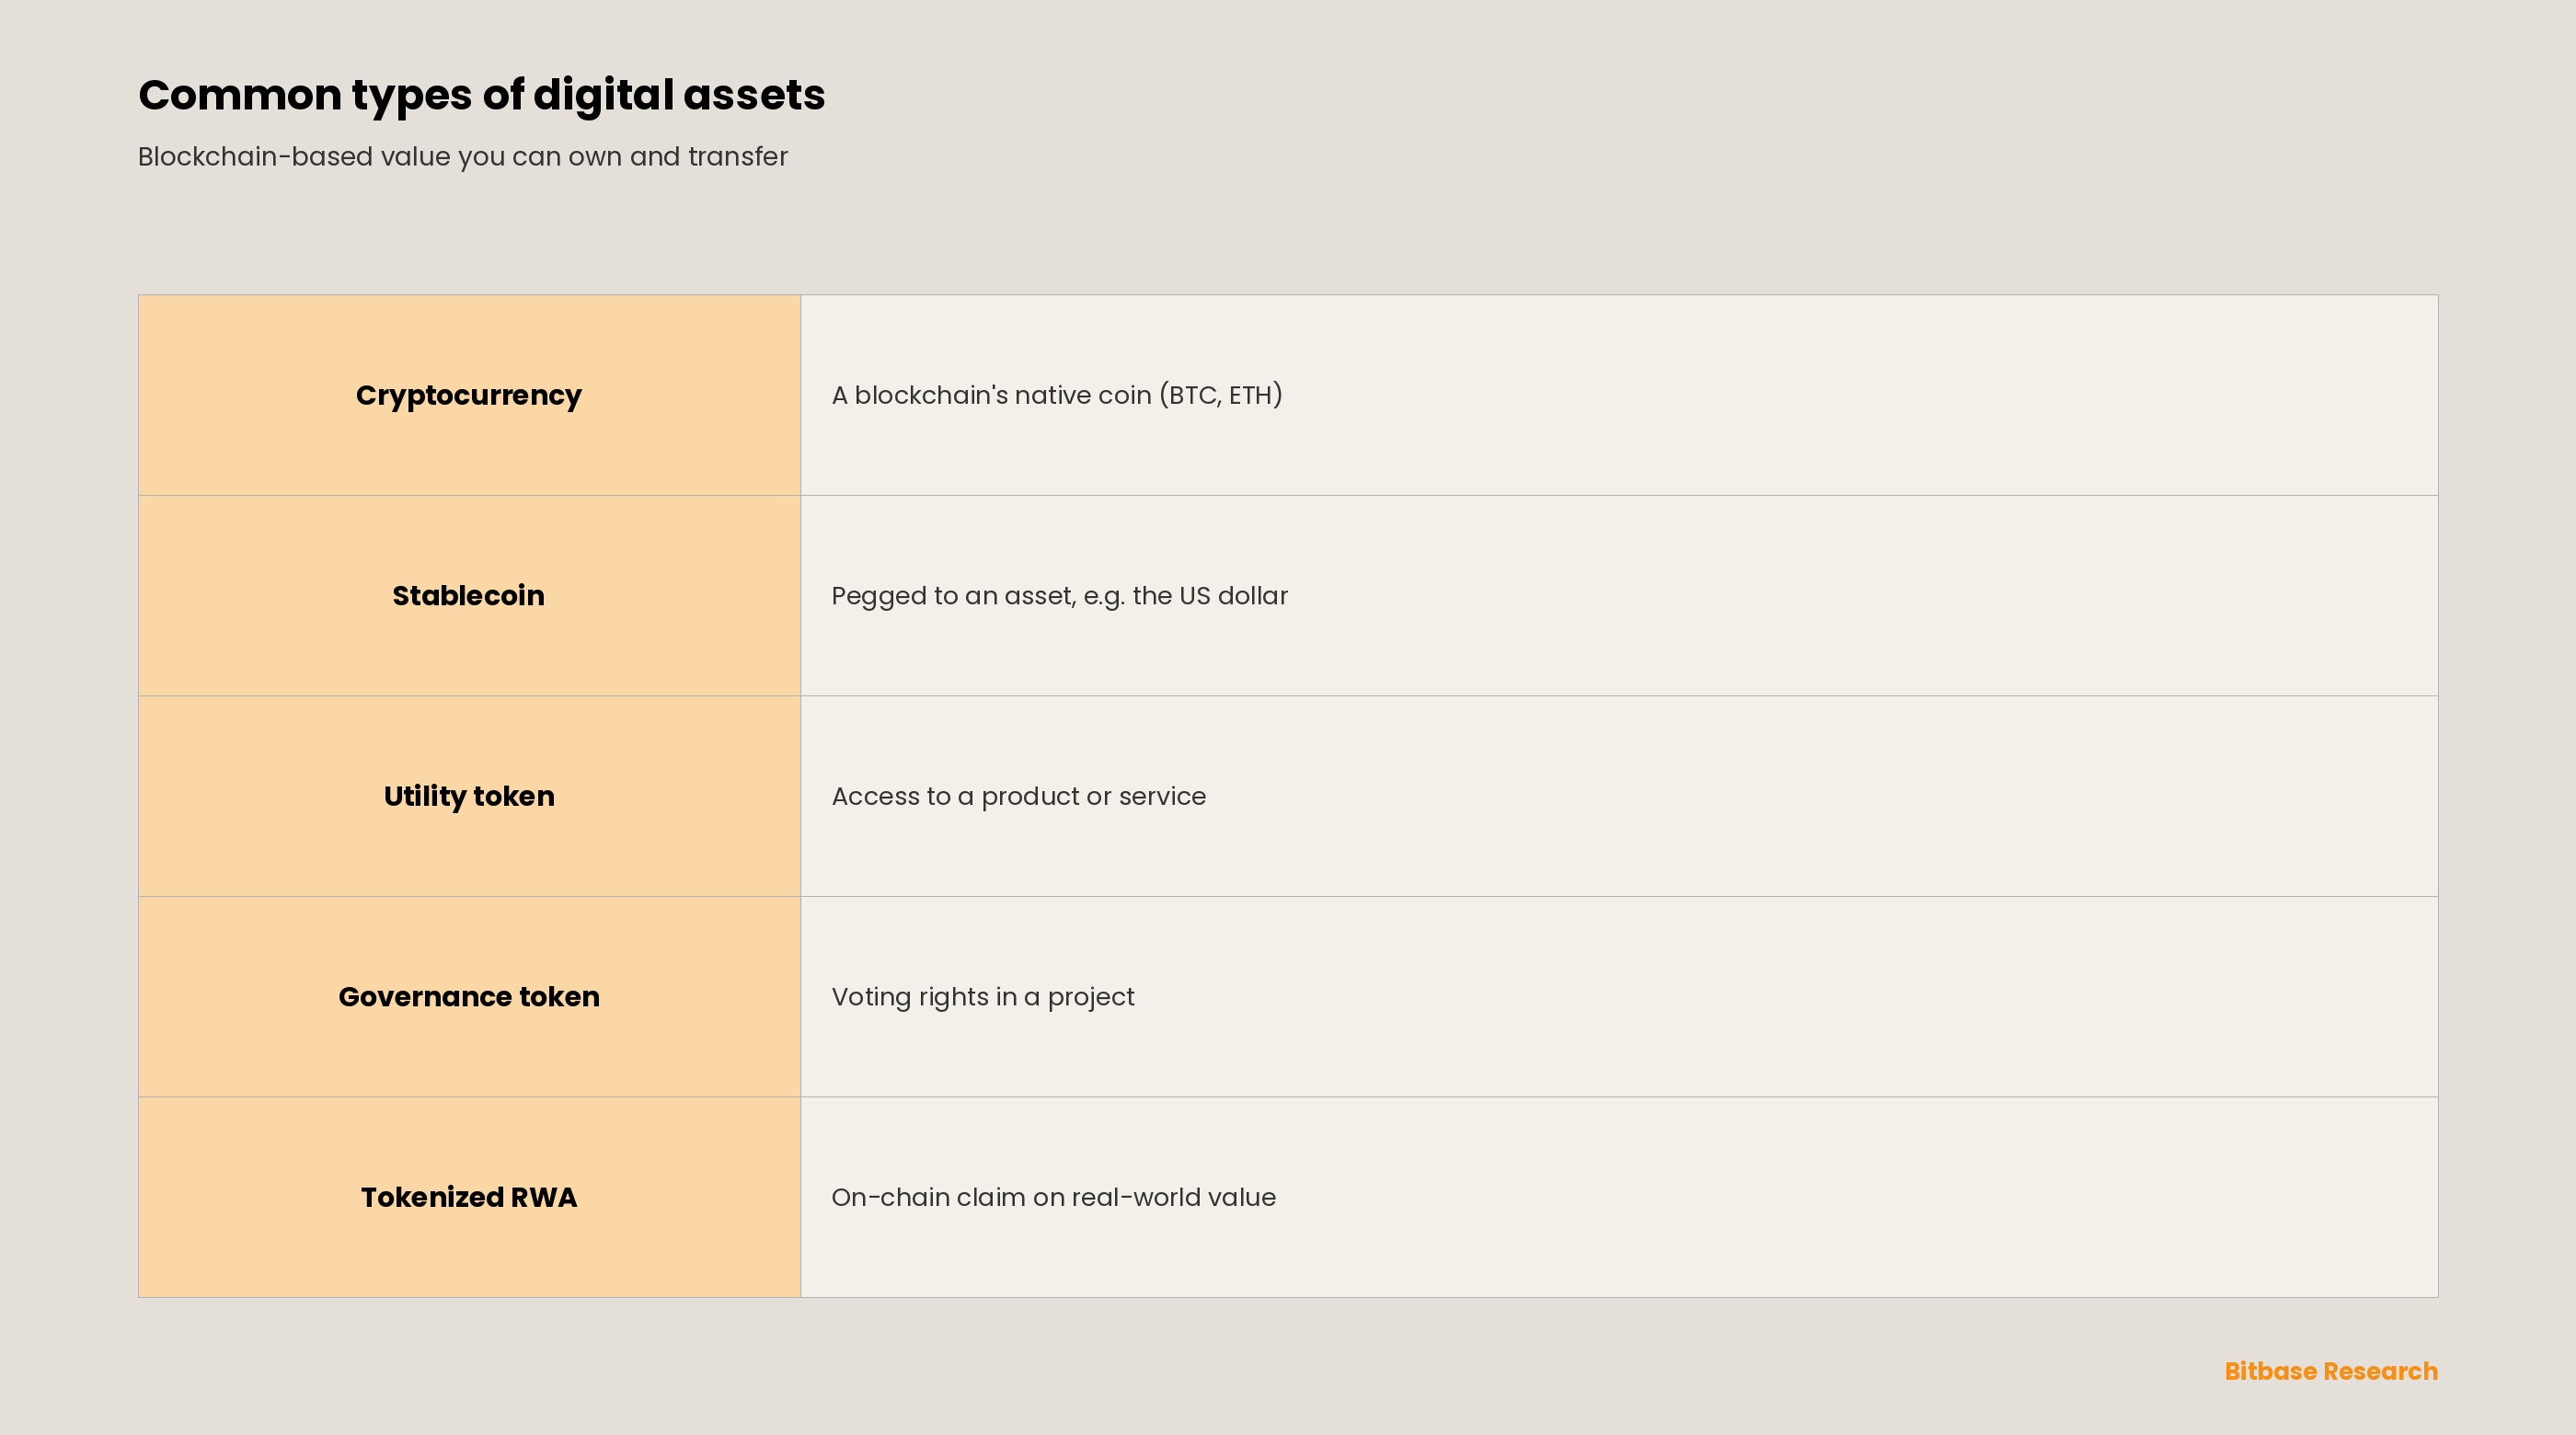Click 'On-chain claim on real-world value' text
Viewport: 2576px width, 1435px height.
pos(1053,1197)
